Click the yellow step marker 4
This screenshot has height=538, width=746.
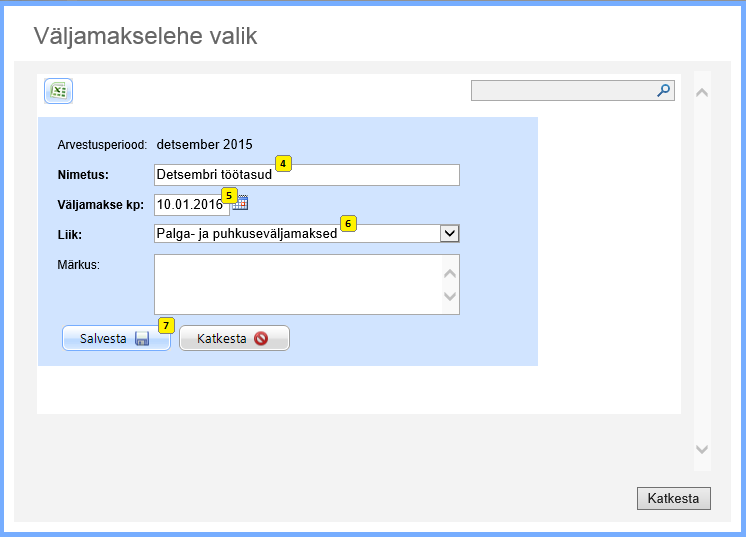(x=284, y=163)
